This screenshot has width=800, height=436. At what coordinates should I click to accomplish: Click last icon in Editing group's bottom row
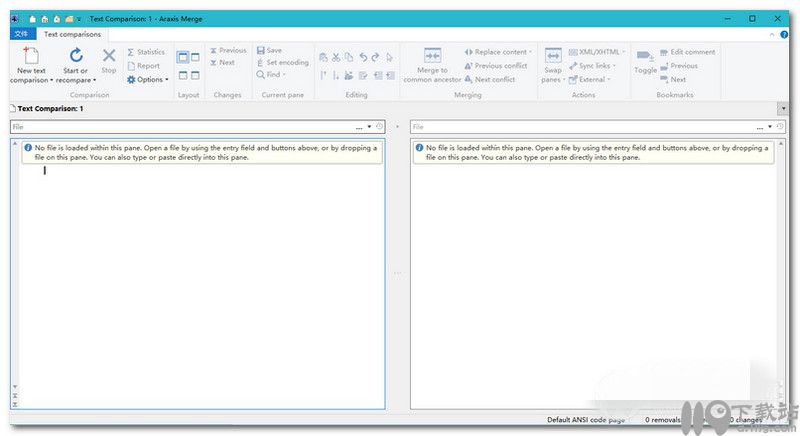pos(390,75)
